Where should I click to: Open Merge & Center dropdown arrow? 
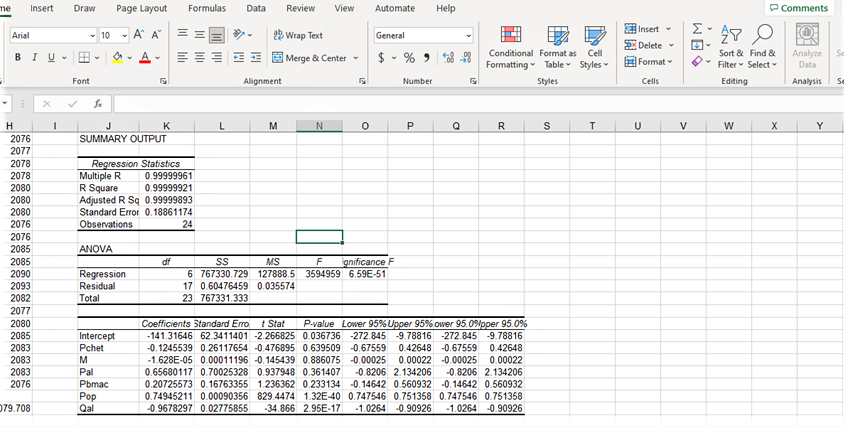355,58
